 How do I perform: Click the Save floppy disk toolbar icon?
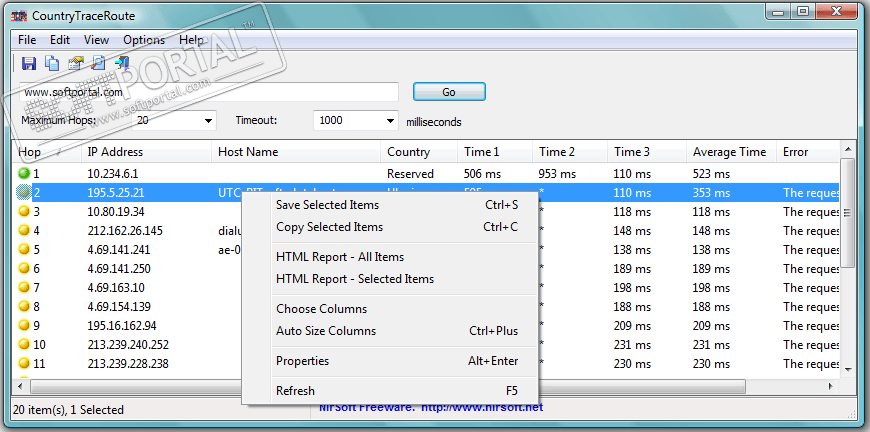coord(29,63)
